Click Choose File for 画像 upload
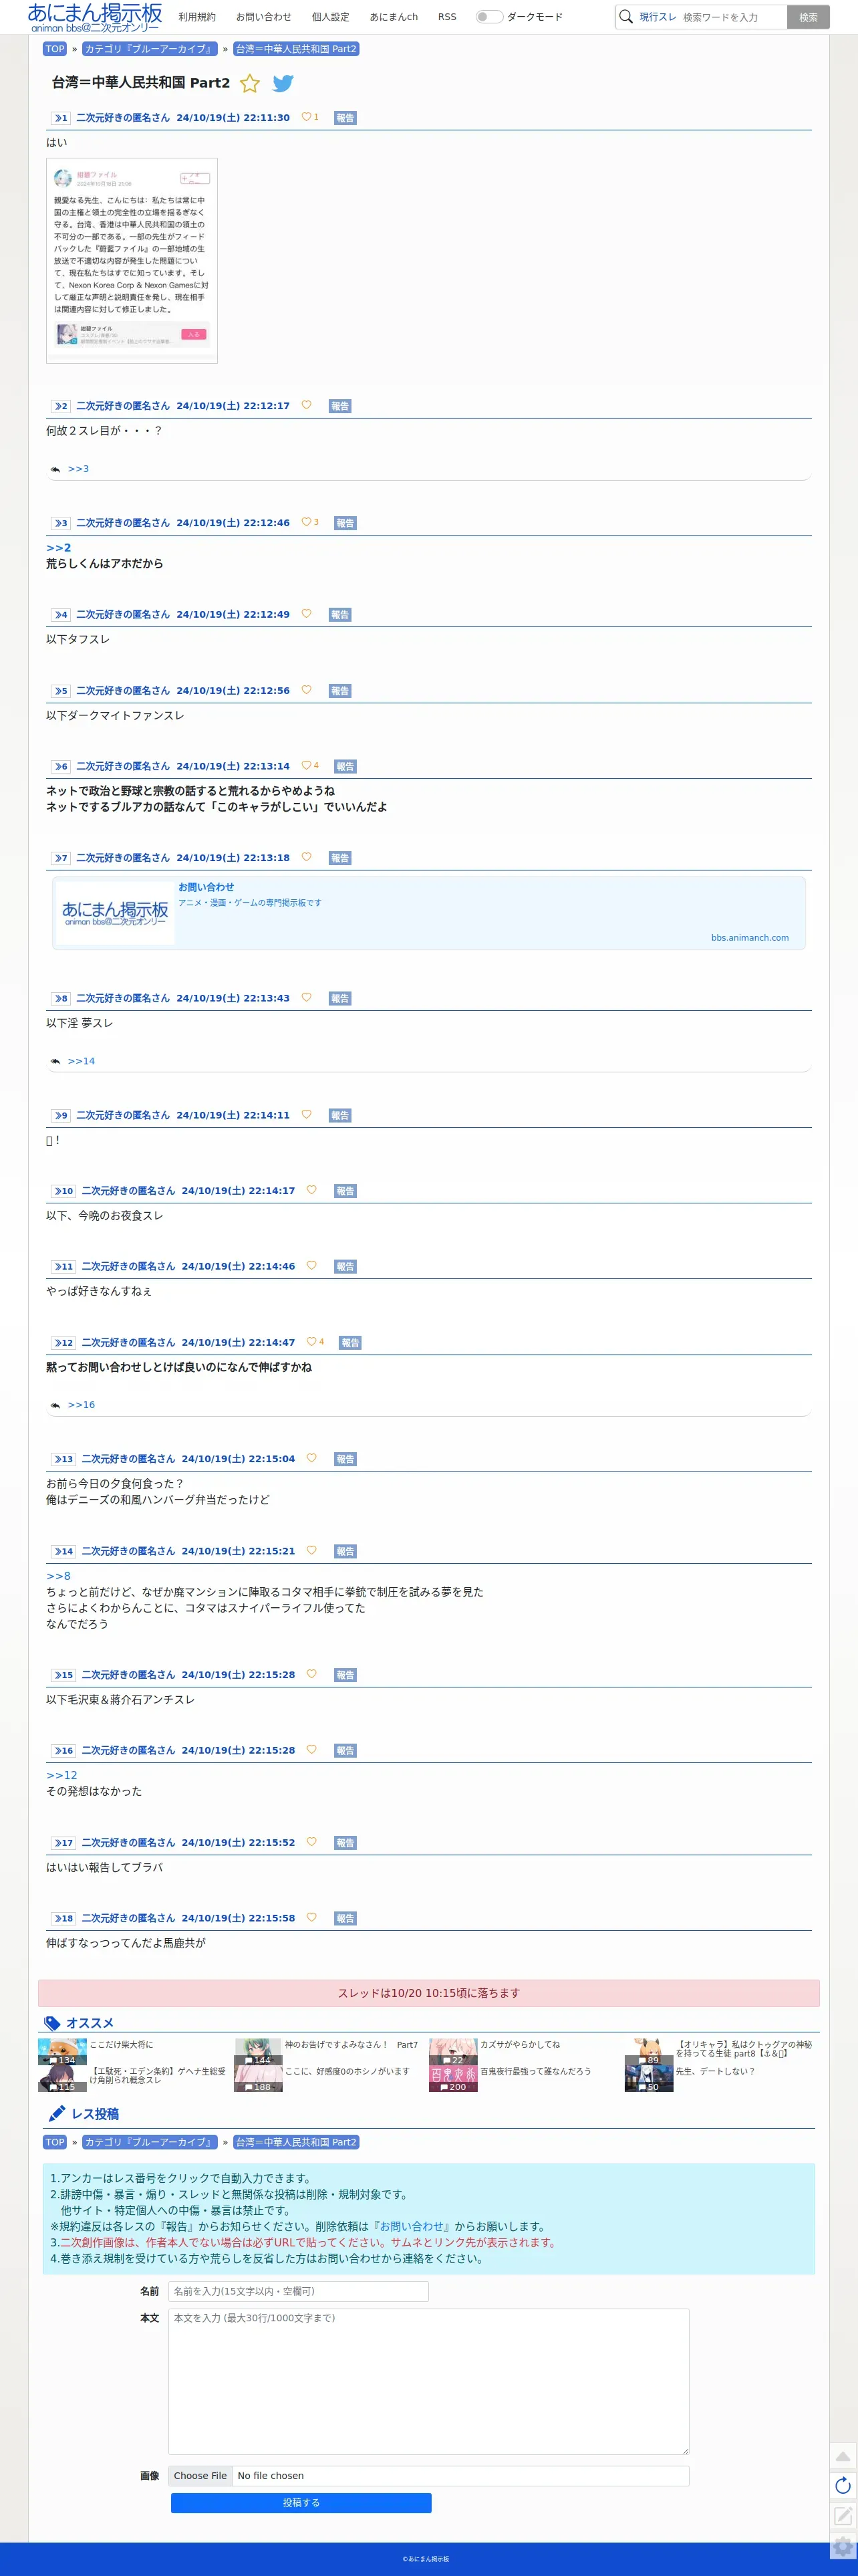The image size is (858, 2576). coord(200,2476)
